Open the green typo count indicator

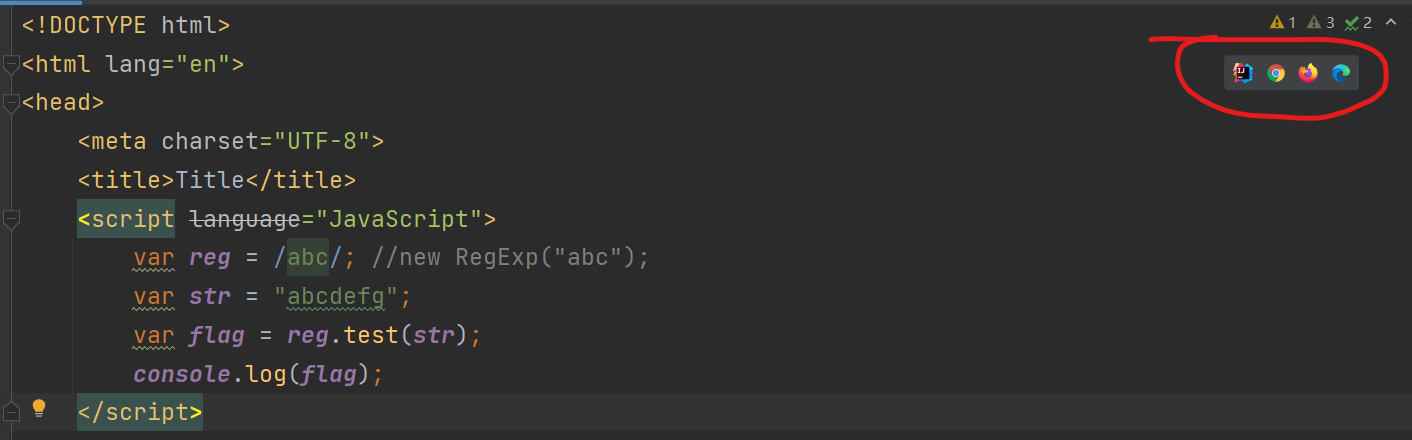coord(1358,22)
